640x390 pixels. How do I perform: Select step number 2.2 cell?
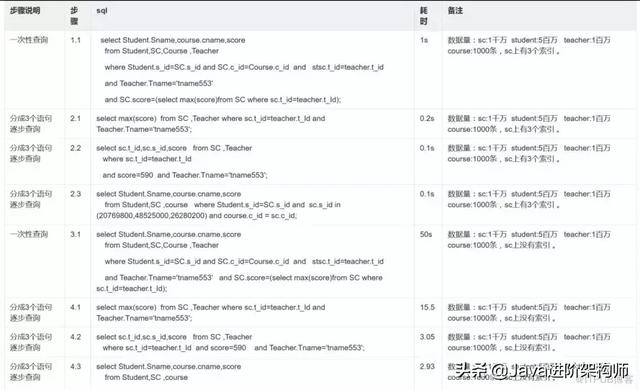tap(76, 148)
